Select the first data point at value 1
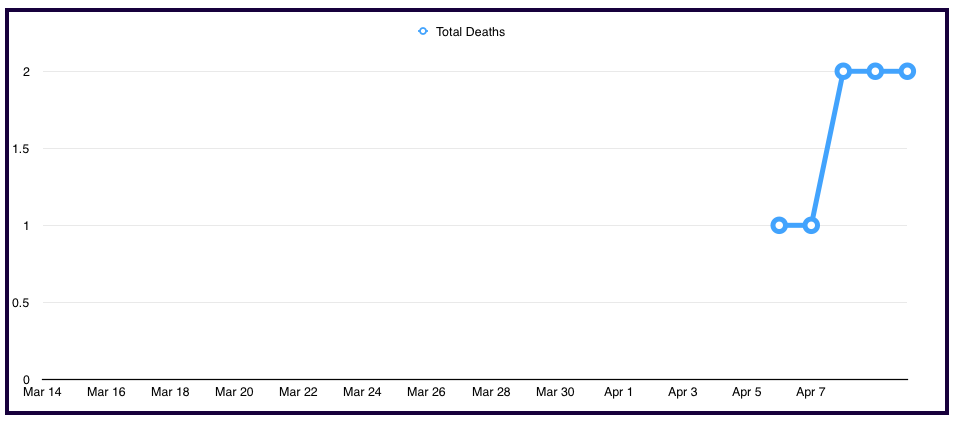This screenshot has width=964, height=433. [779, 225]
